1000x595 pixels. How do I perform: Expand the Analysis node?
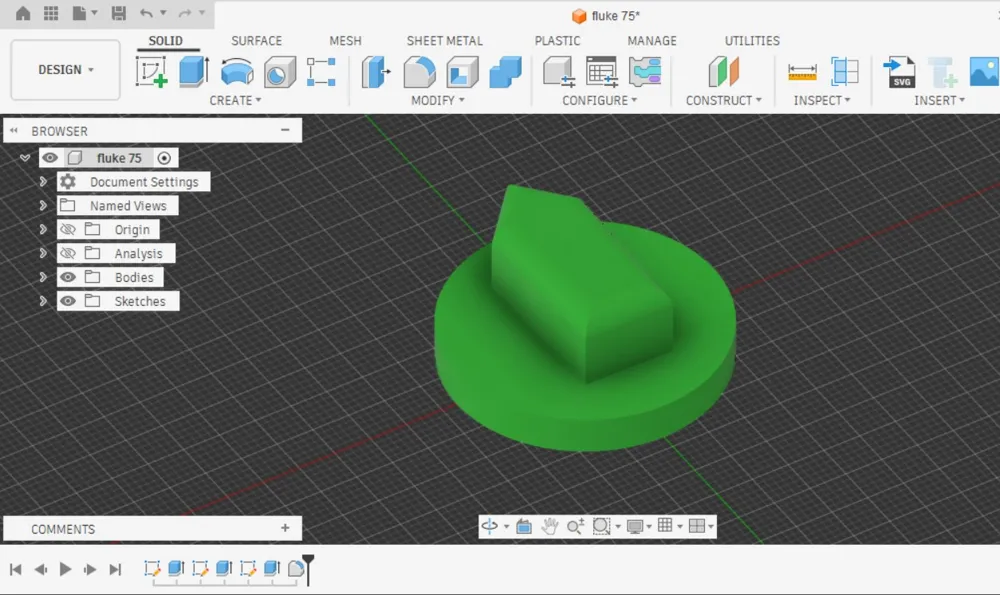[43, 253]
